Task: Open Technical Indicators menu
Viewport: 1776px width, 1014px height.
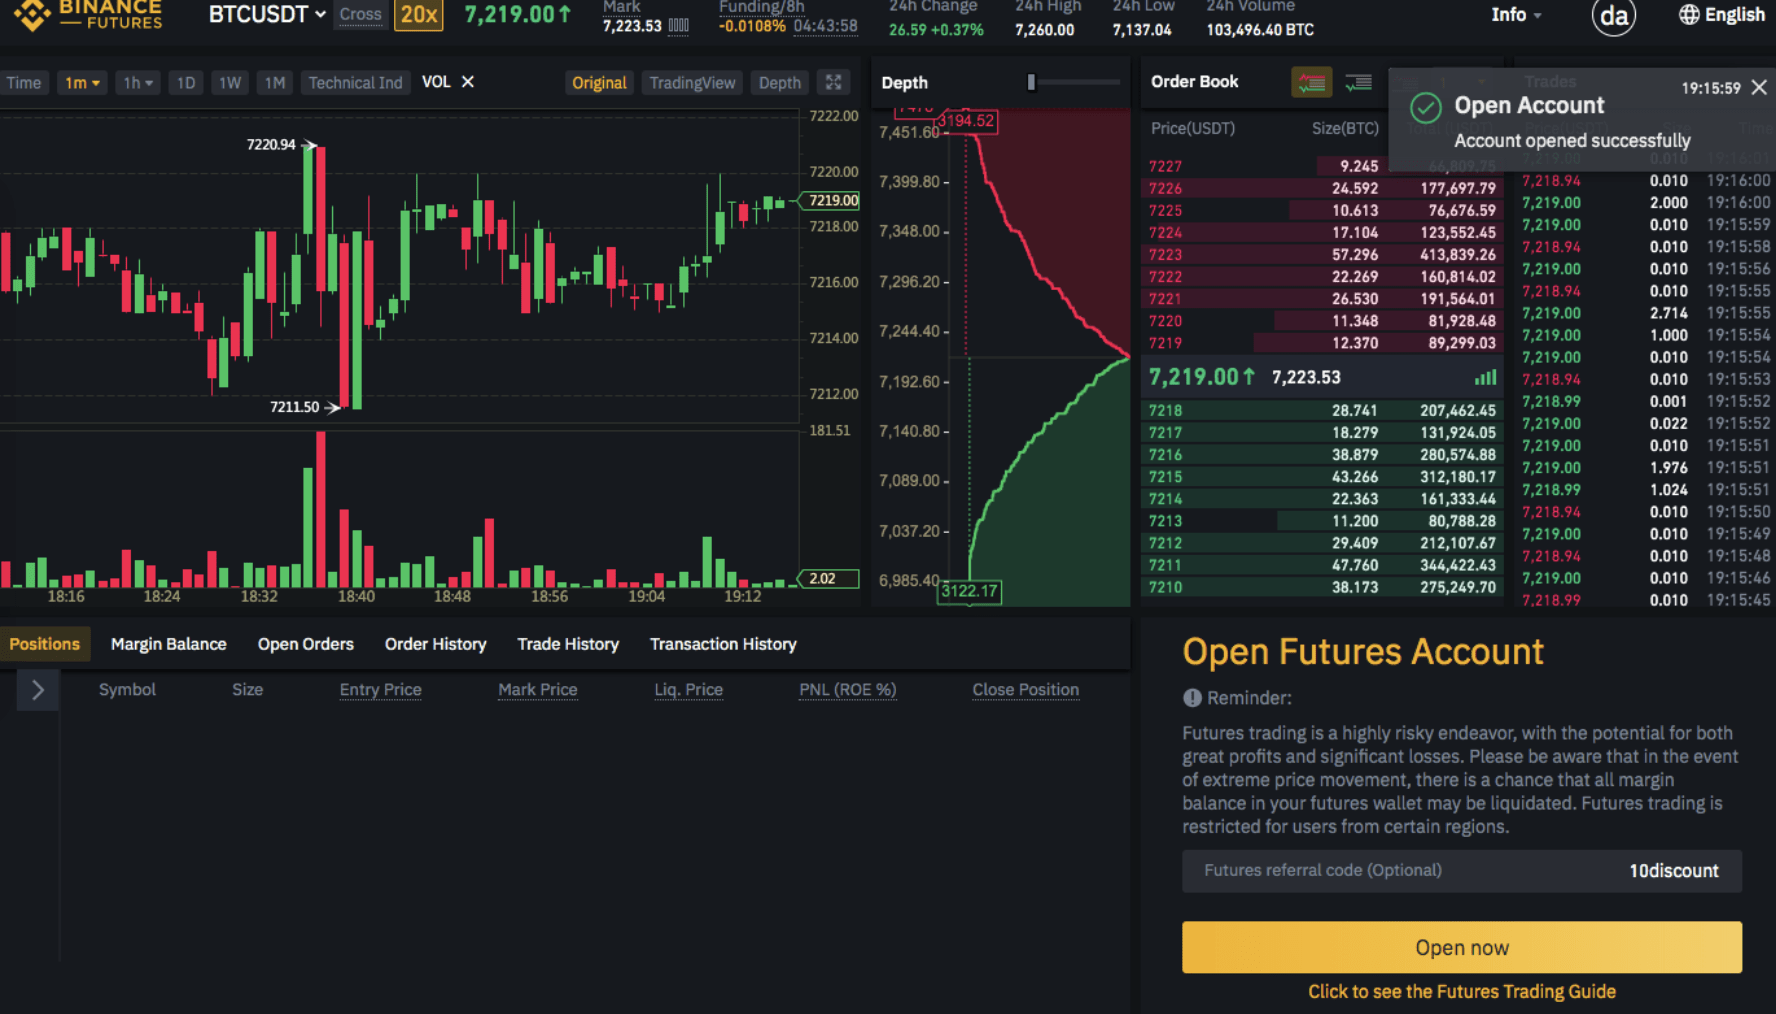Action: tap(355, 83)
